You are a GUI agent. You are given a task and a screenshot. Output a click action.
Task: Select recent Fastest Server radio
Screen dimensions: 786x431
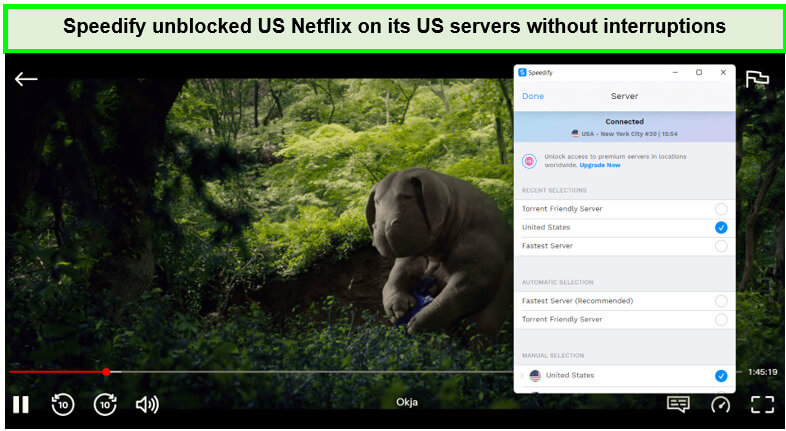(721, 246)
